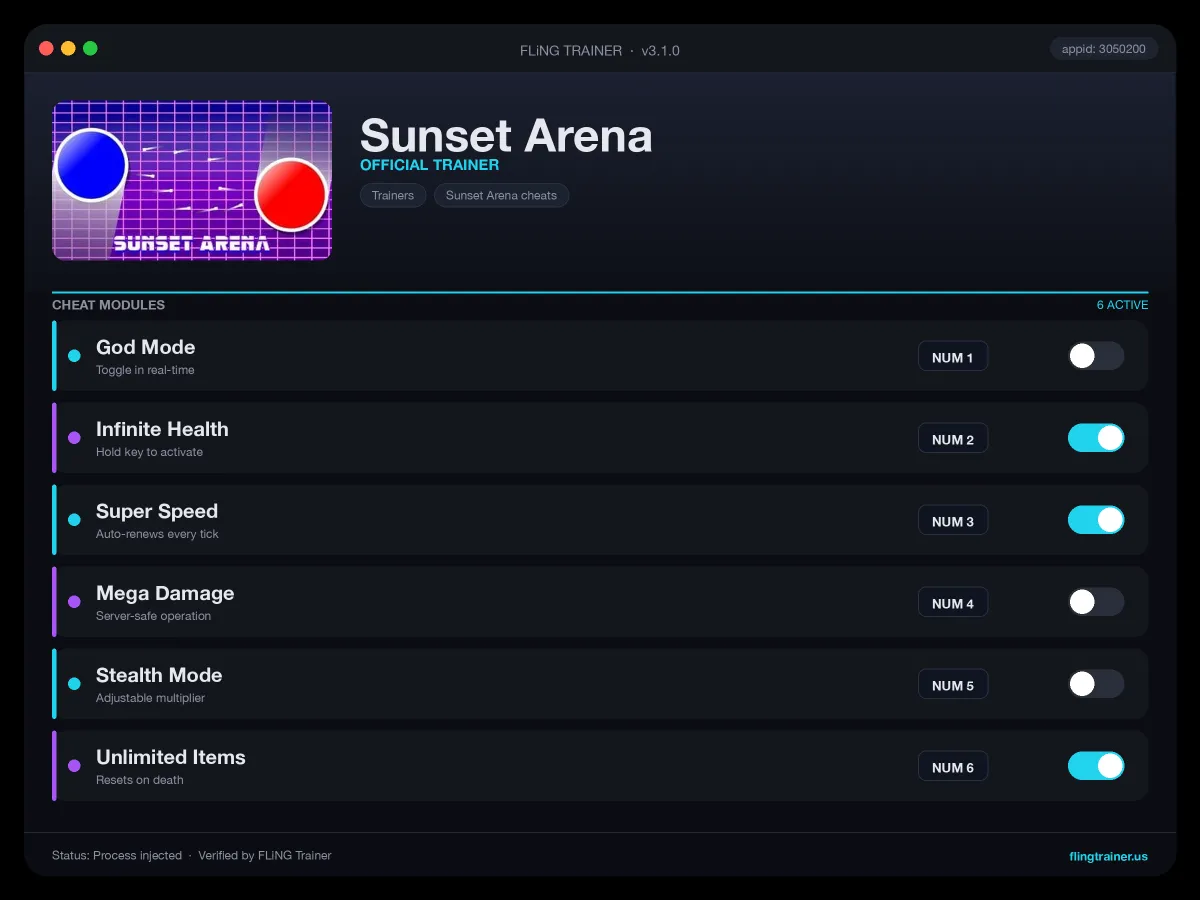Click the cyan status dot beside God Mode

[74, 356]
